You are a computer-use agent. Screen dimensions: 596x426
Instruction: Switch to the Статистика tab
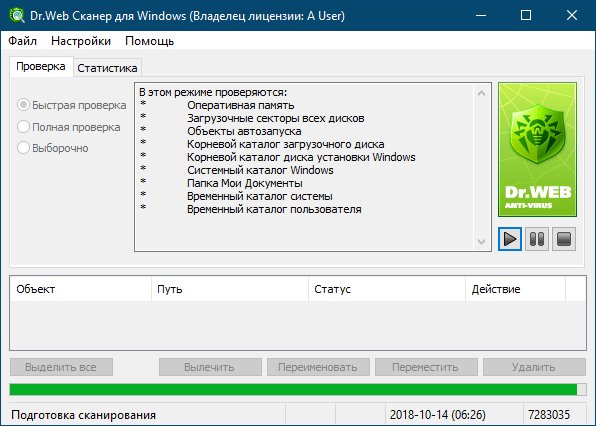point(107,68)
